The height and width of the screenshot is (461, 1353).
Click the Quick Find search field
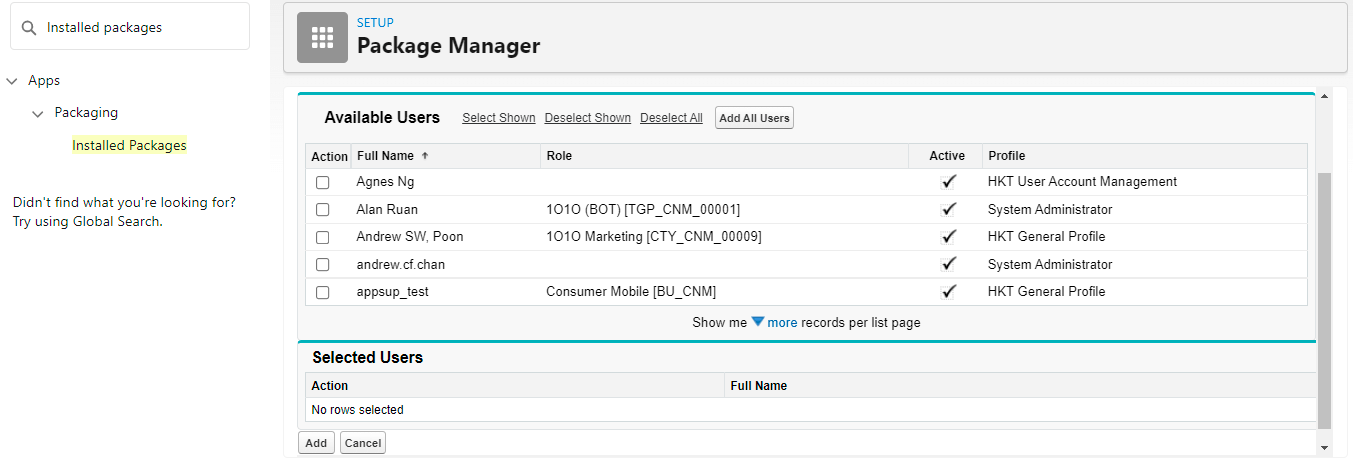click(130, 27)
